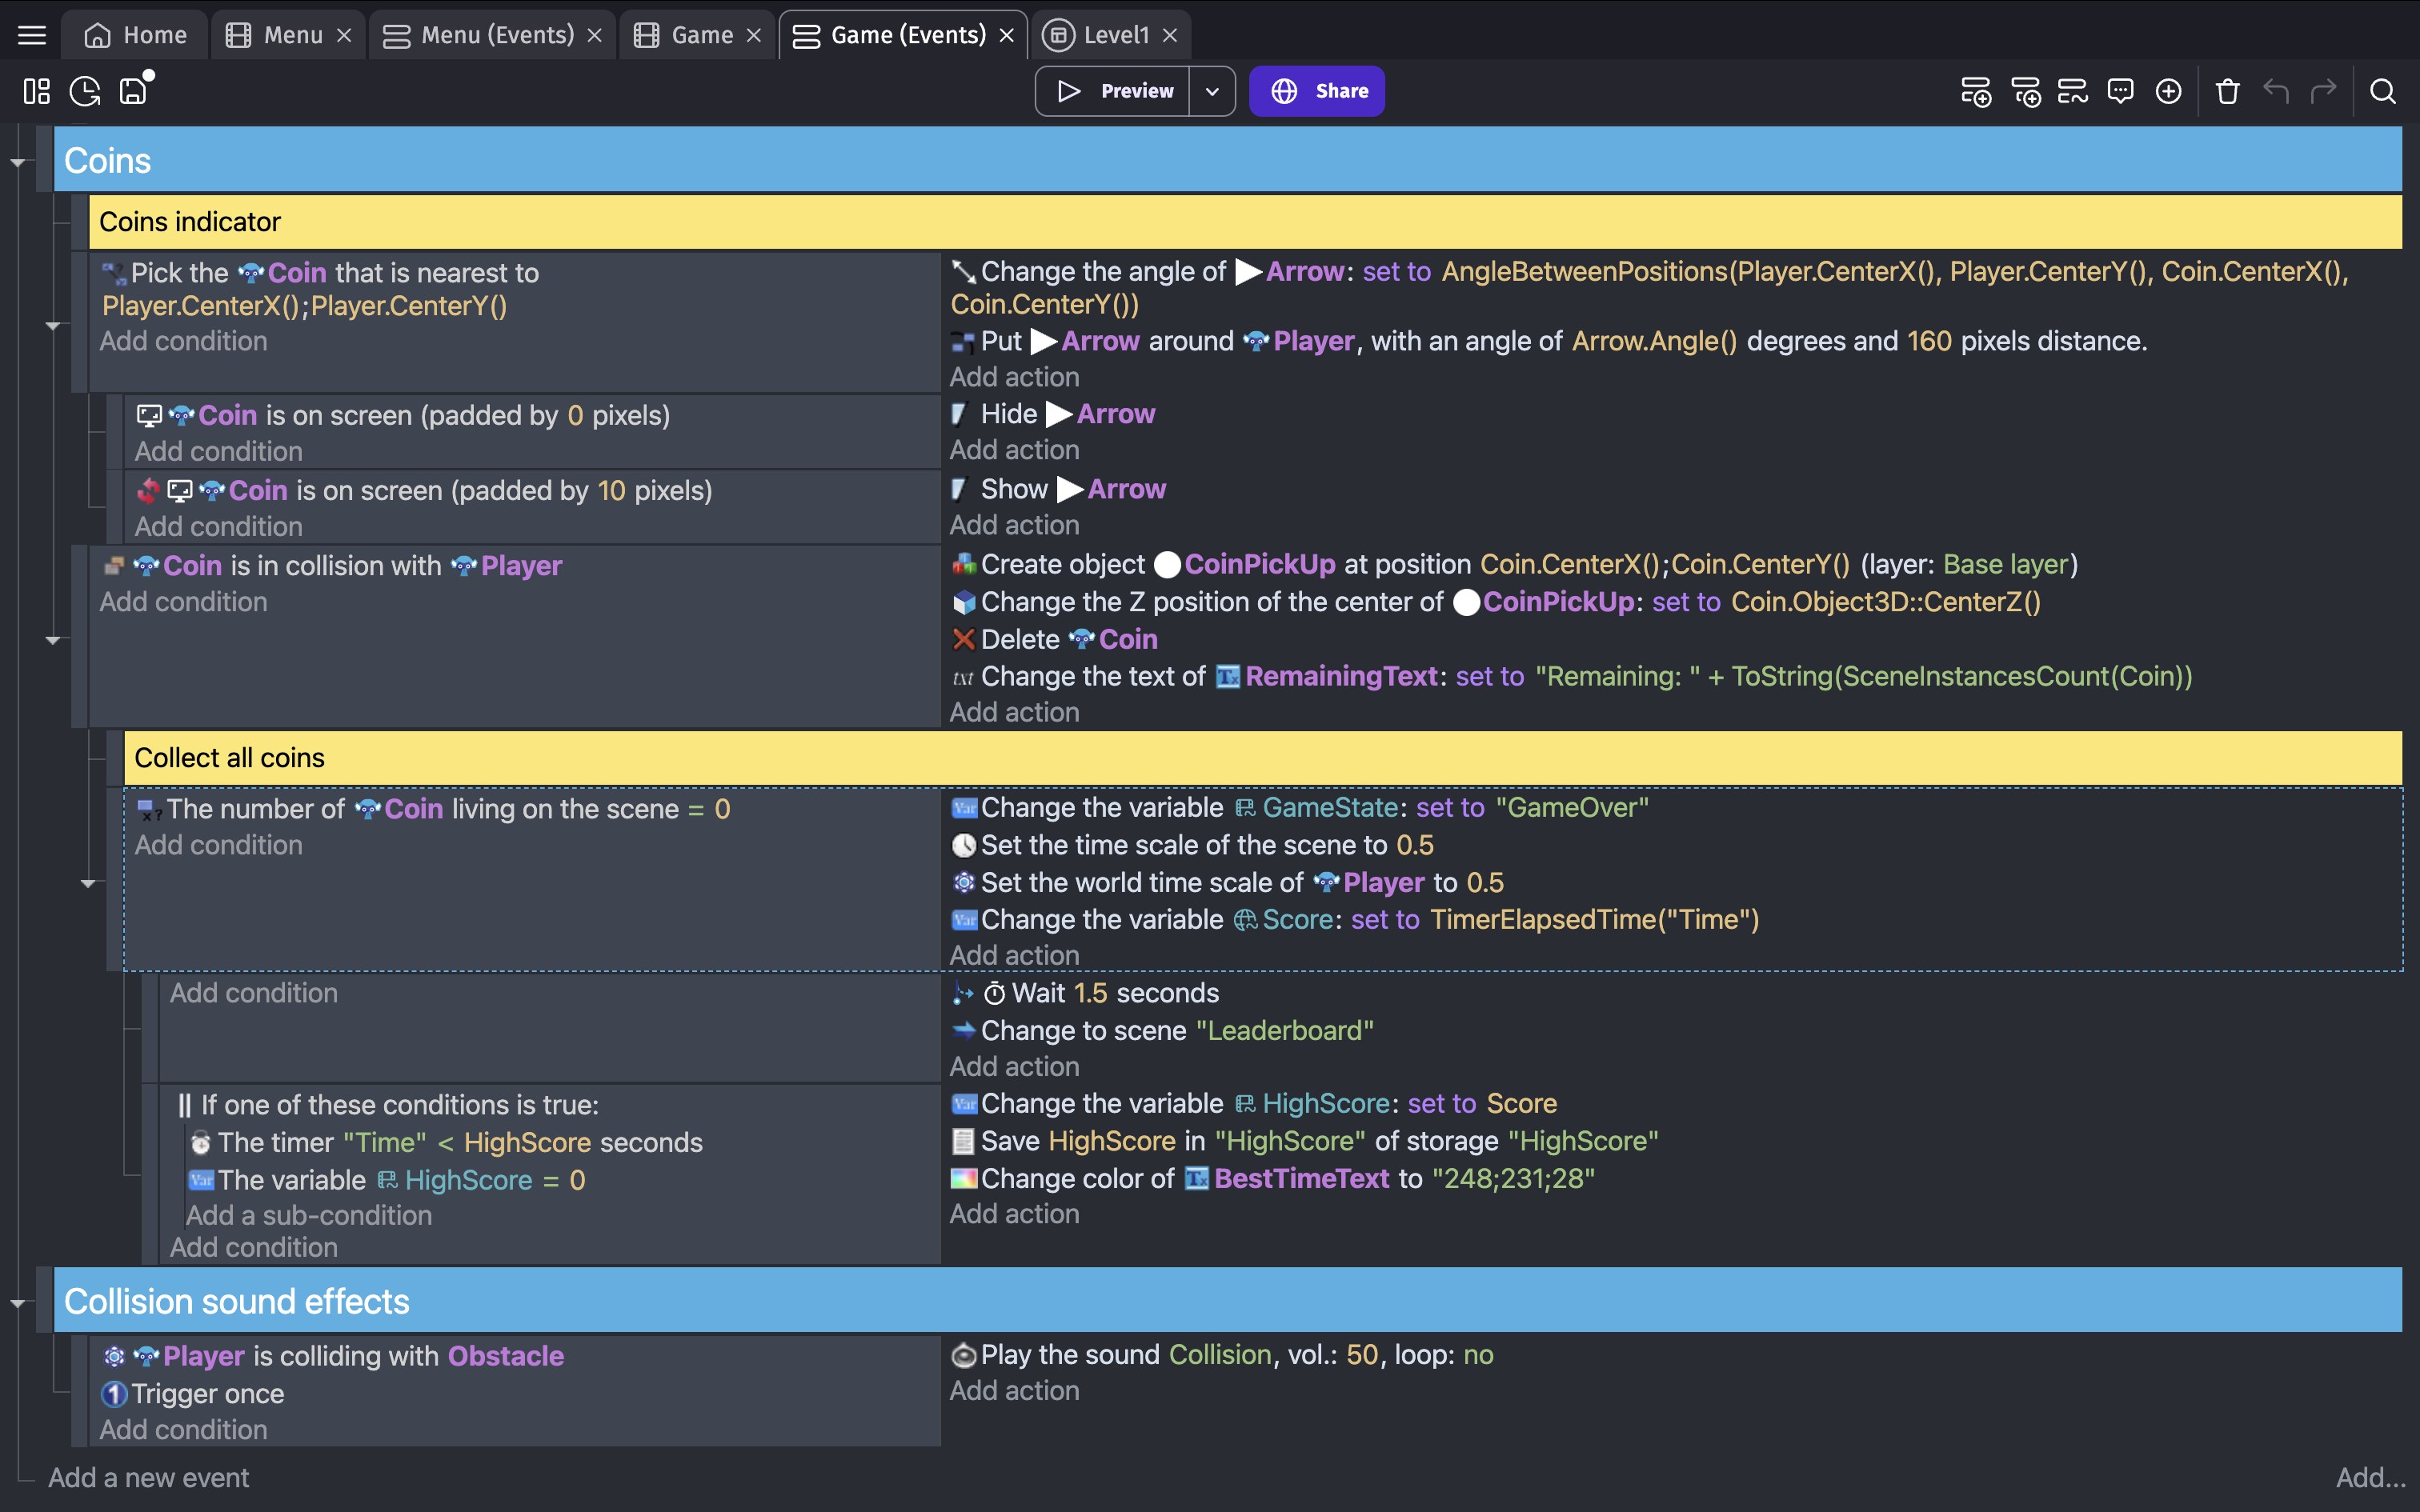Viewport: 2420px width, 1512px height.
Task: Open the Preview options dropdown arrow
Action: click(x=1212, y=91)
